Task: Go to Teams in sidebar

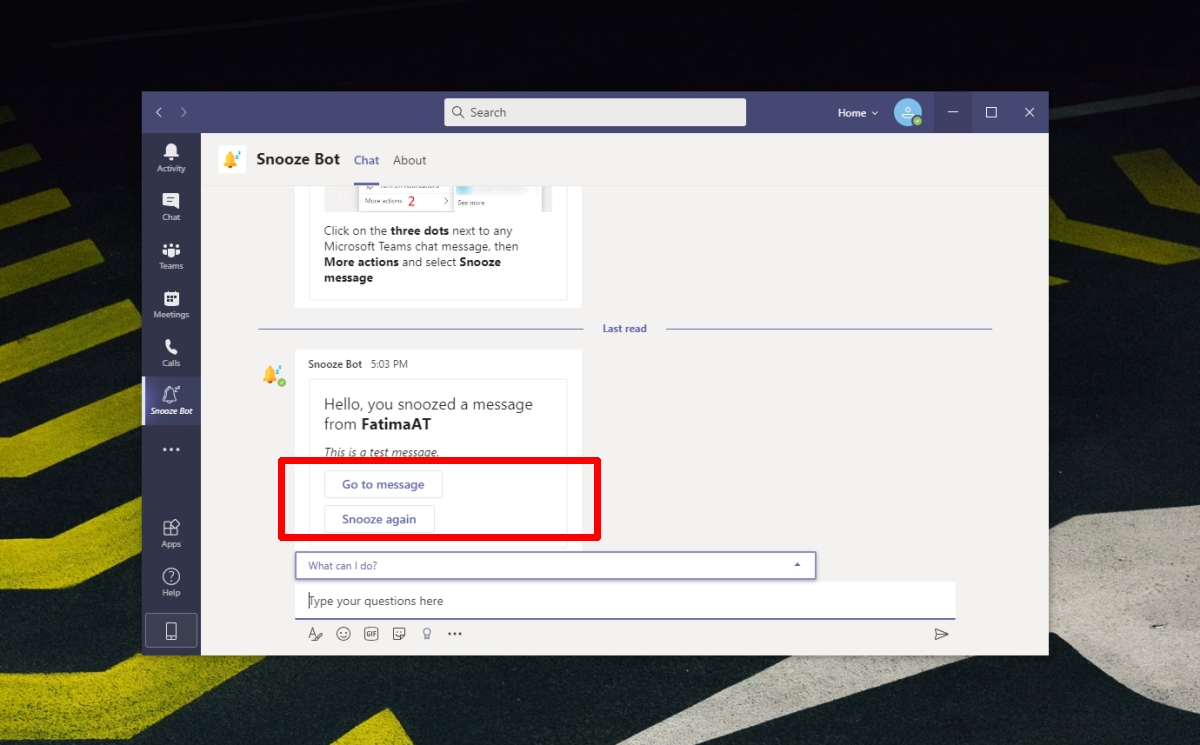Action: click(x=171, y=255)
